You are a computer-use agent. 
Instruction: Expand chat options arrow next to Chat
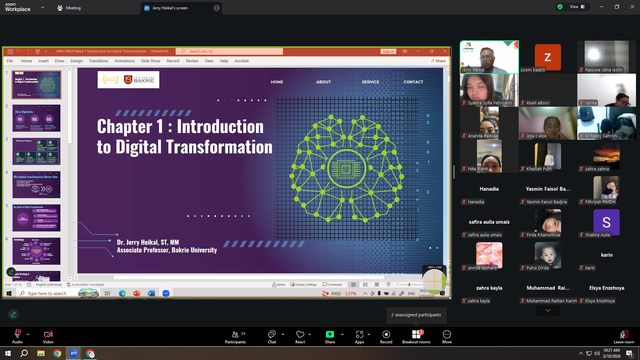283,334
